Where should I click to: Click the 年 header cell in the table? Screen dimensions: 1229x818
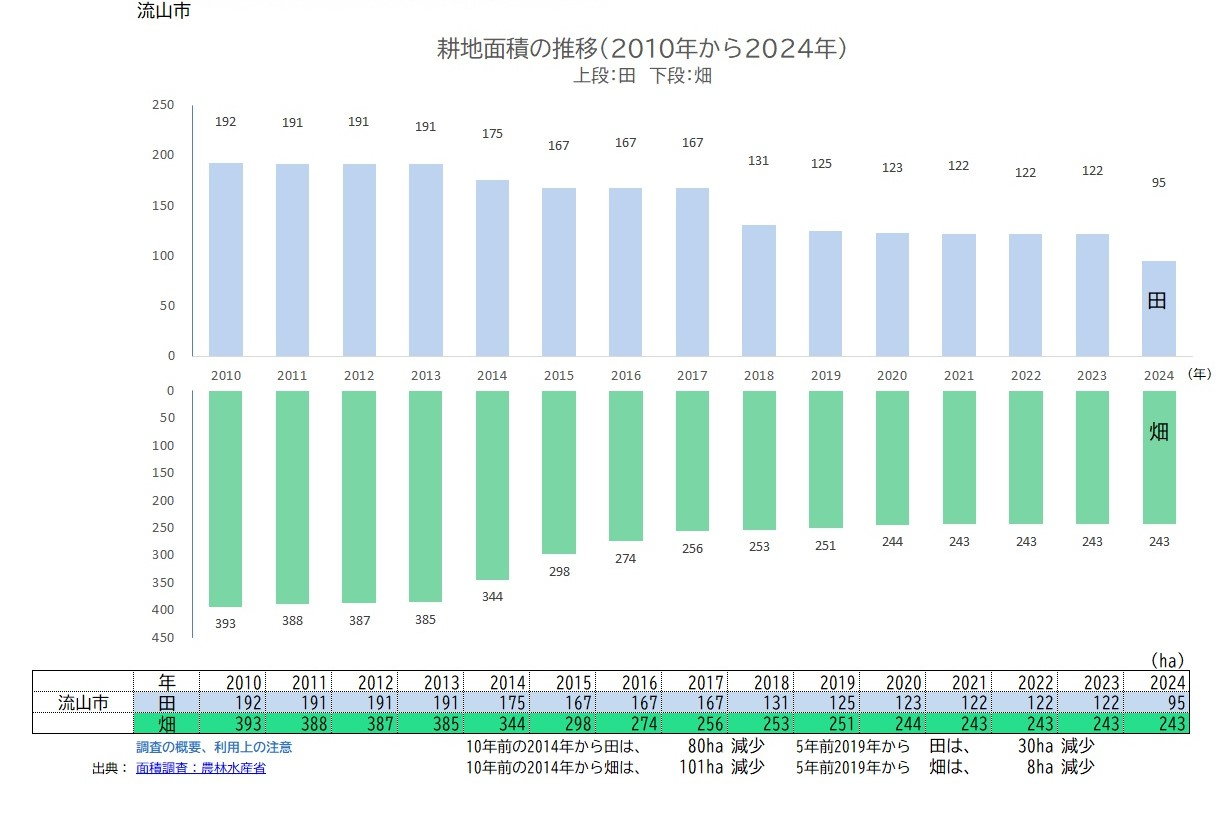pos(167,682)
